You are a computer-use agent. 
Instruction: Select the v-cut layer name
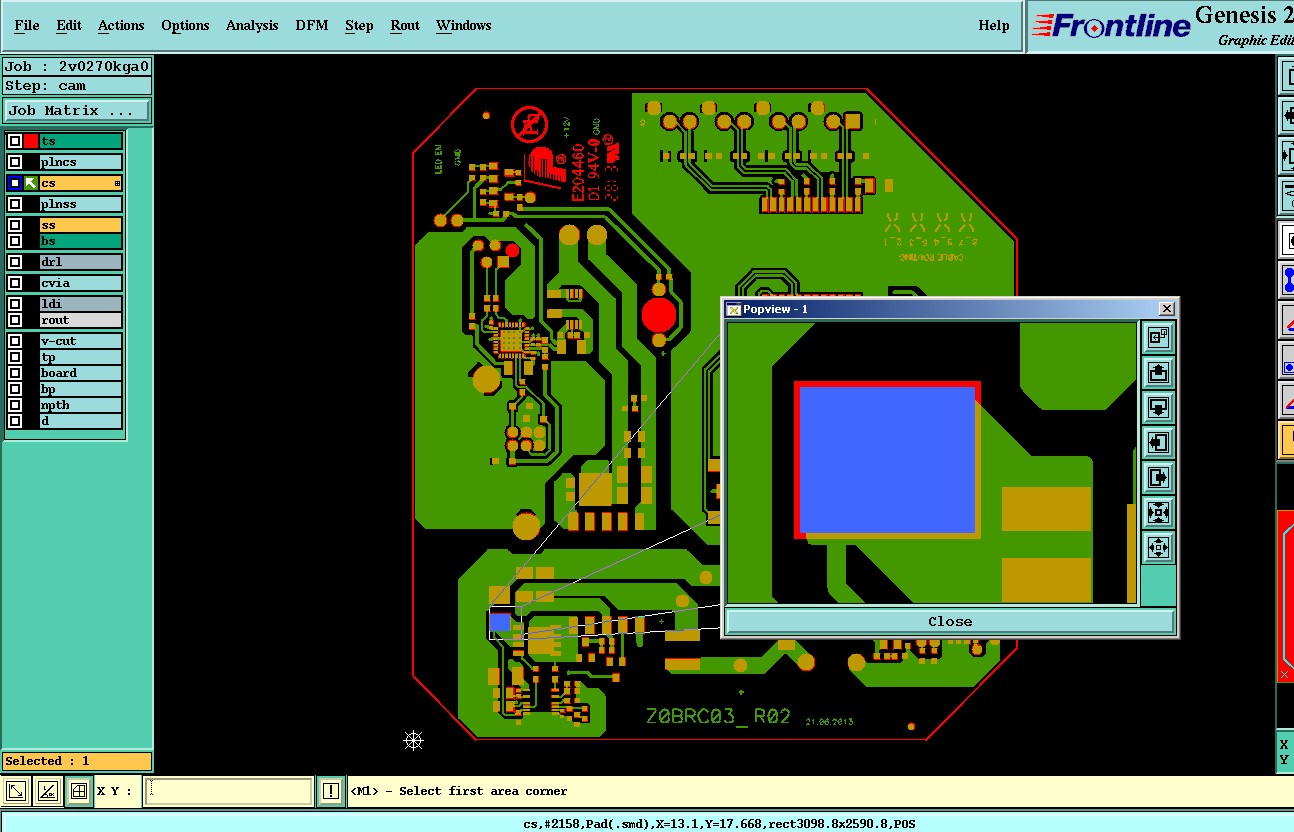tap(81, 341)
